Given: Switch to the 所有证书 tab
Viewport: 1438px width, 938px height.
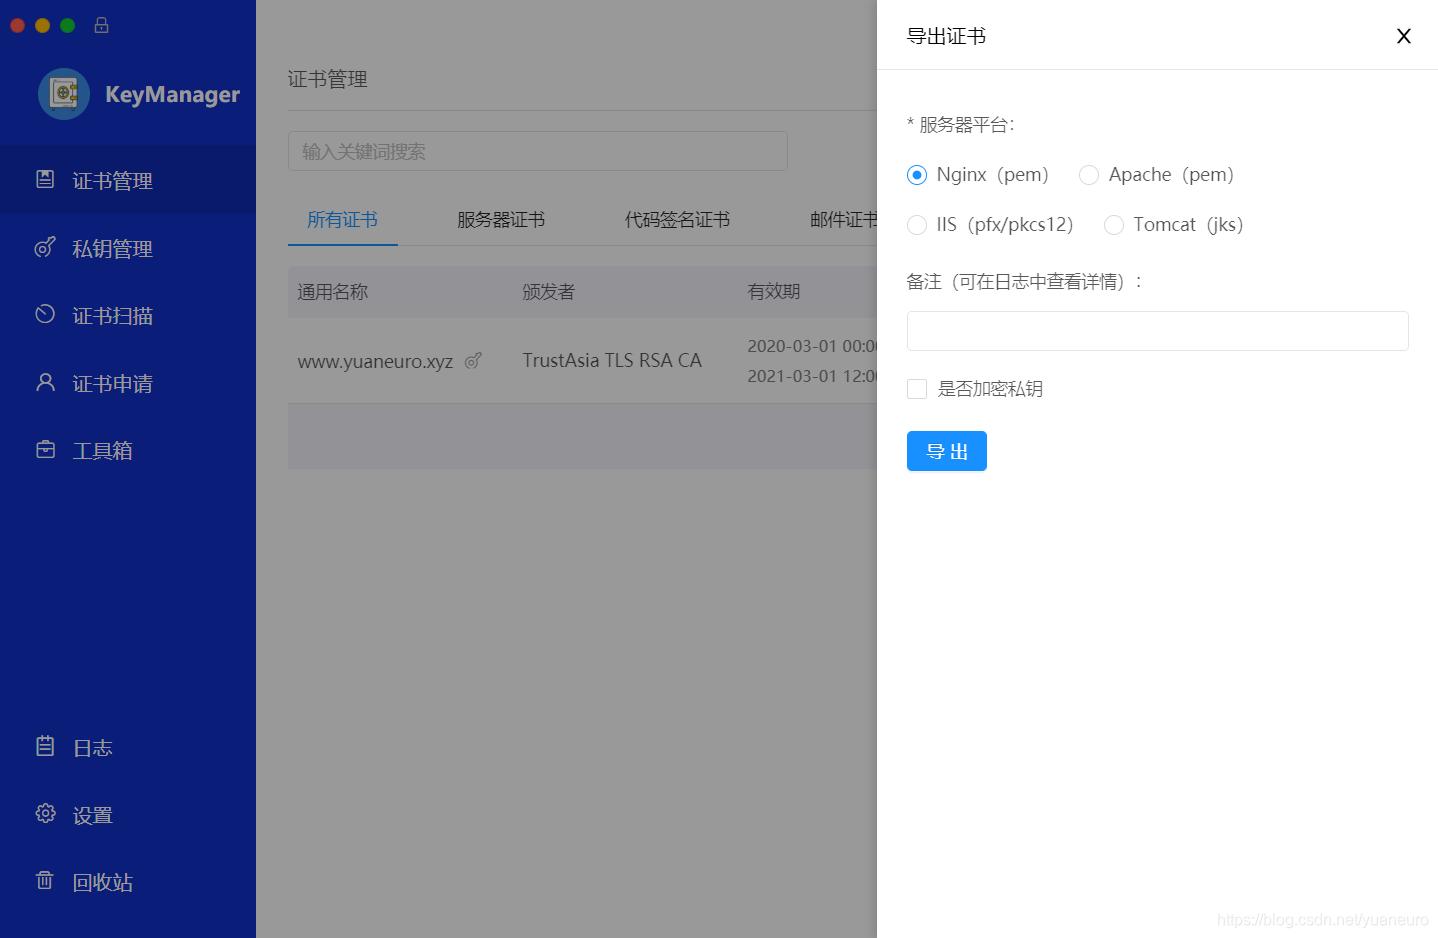Looking at the screenshot, I should click(342, 220).
